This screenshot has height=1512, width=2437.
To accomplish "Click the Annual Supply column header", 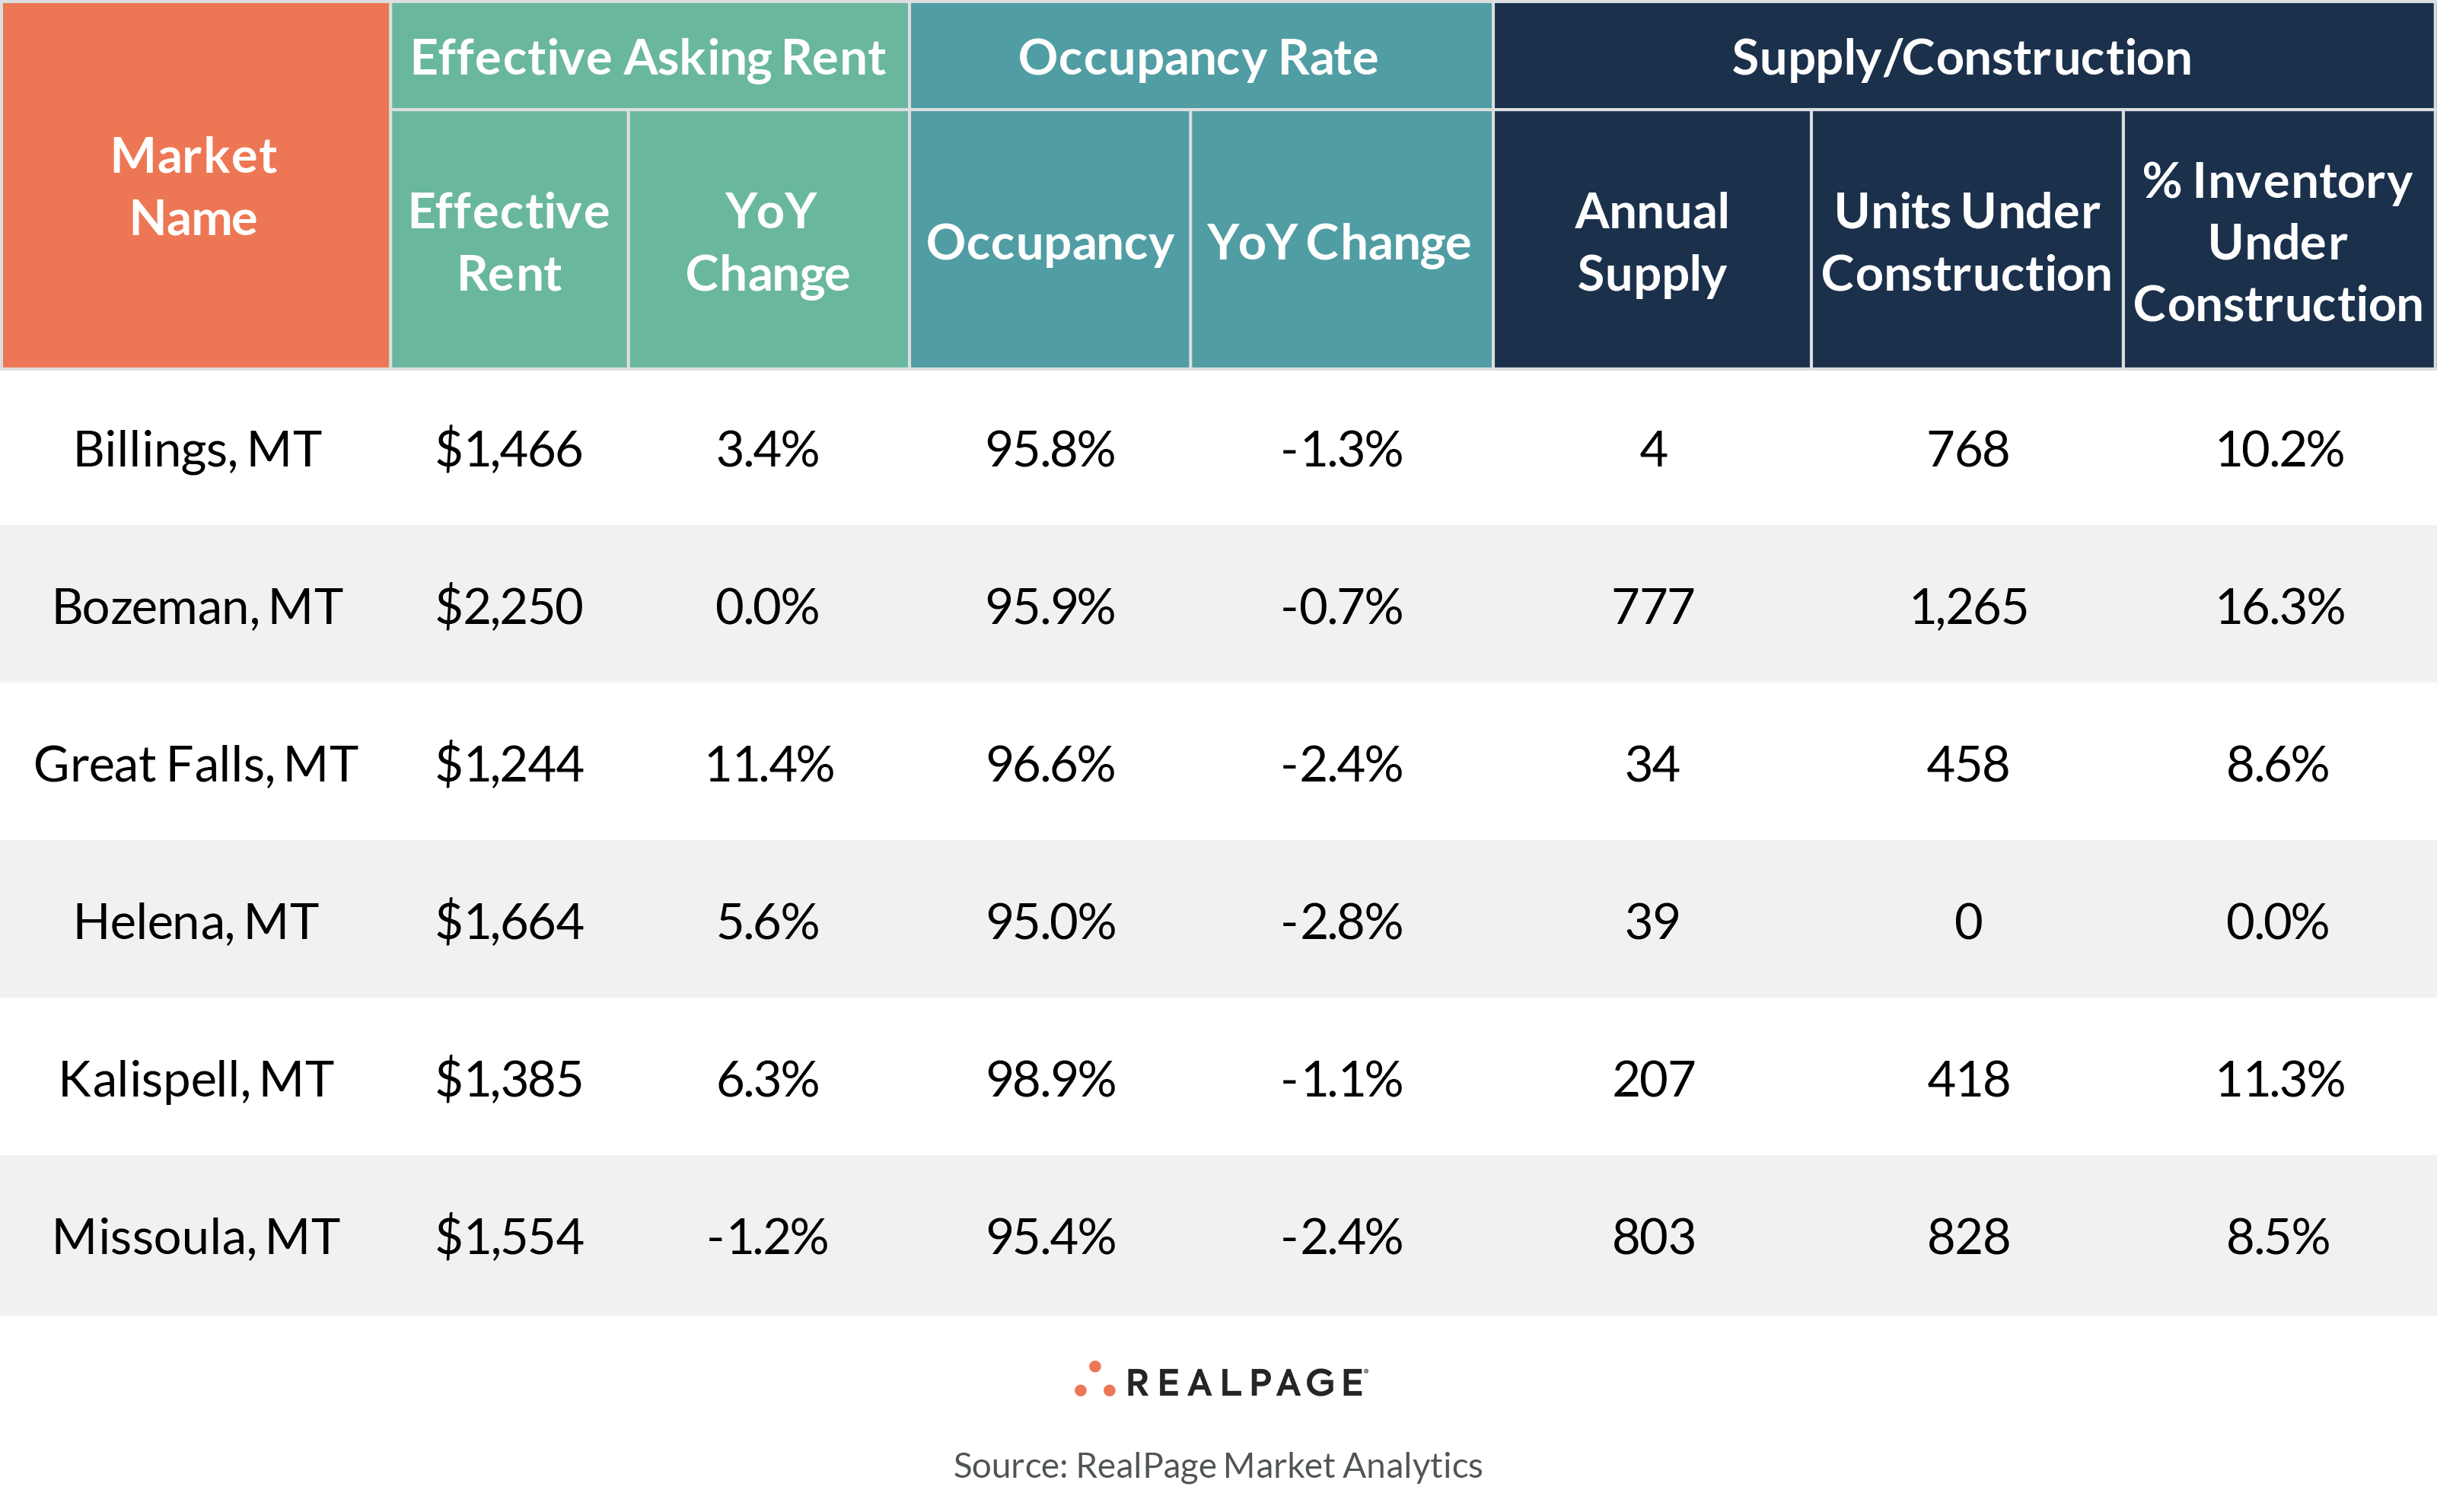I will 1651,241.
